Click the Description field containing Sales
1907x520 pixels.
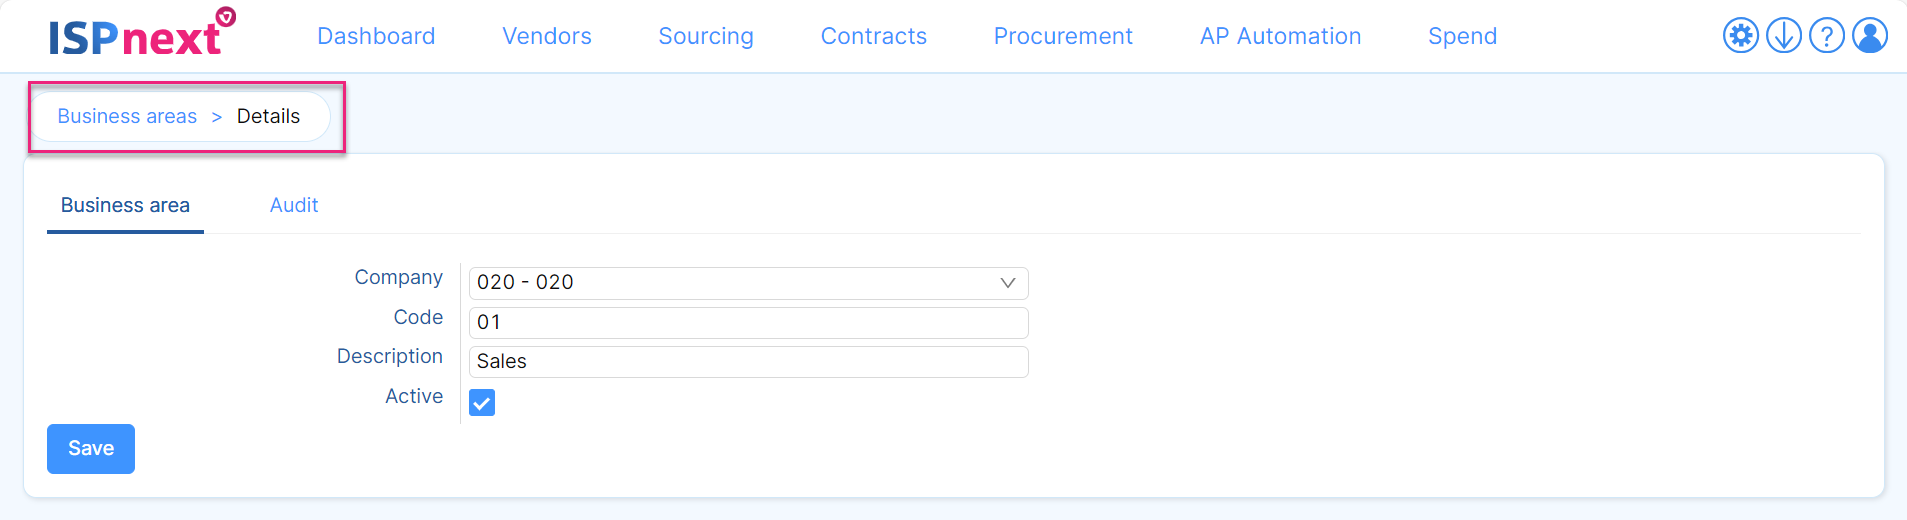[748, 362]
